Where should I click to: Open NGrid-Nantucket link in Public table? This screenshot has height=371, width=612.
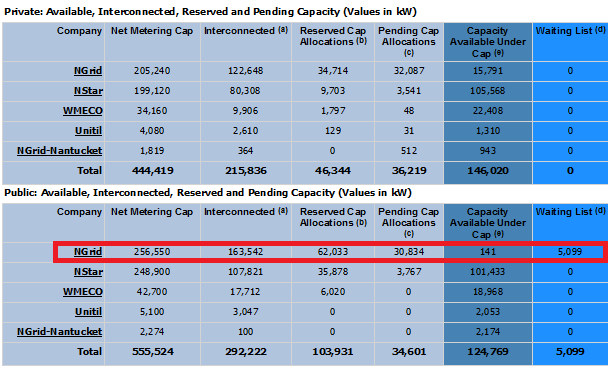click(59, 332)
